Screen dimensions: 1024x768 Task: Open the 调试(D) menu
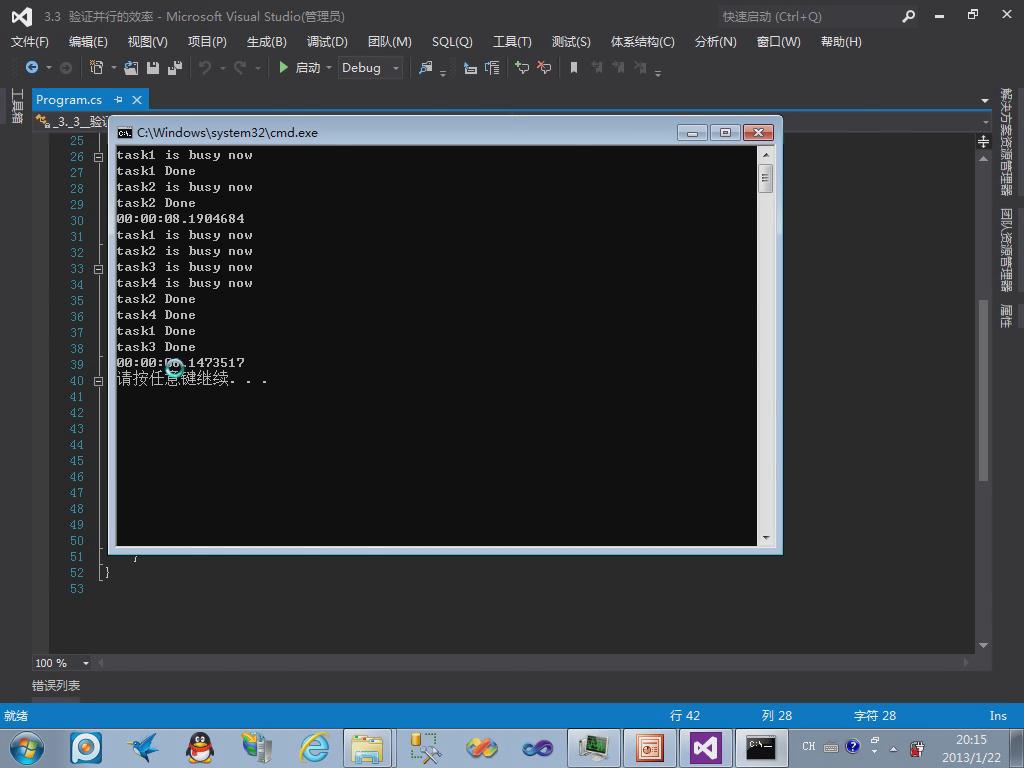point(327,42)
